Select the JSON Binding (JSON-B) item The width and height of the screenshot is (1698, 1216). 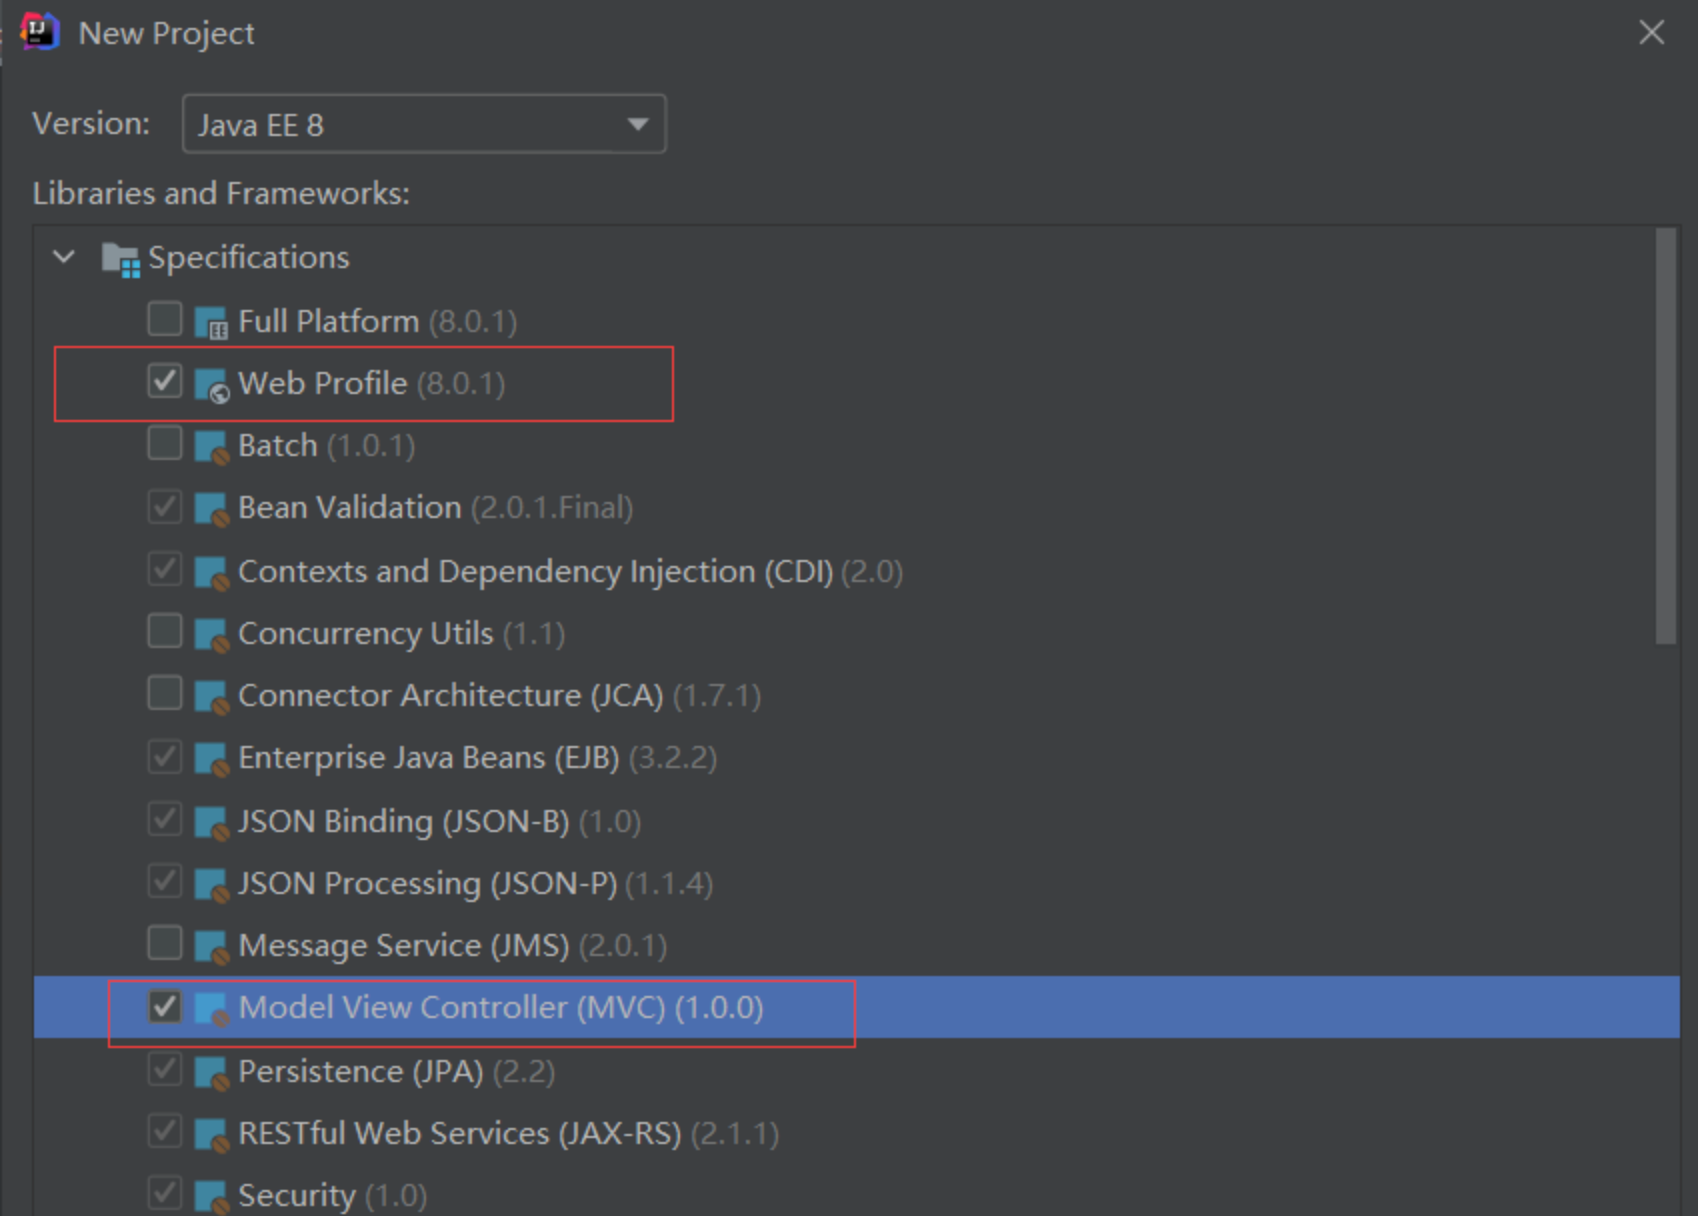coord(403,821)
